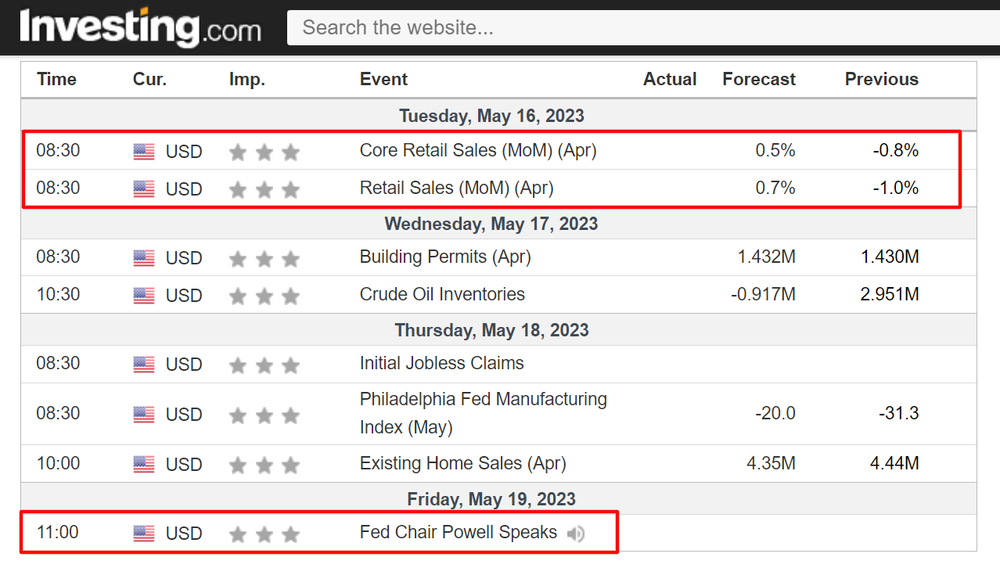Click the Actual column header
Viewport: 1000px width, 564px height.
670,79
